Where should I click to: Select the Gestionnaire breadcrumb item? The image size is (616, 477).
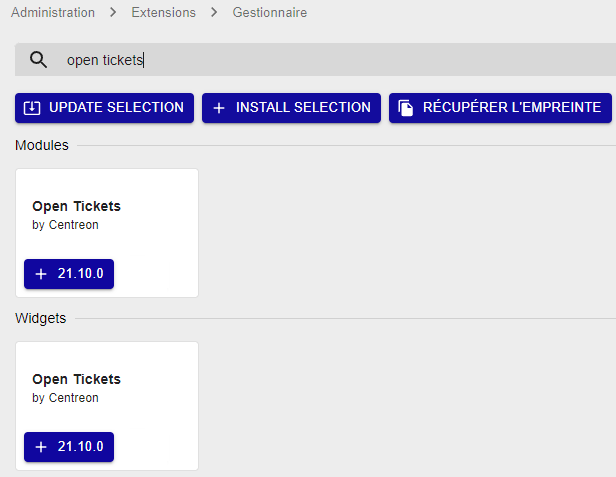coord(270,13)
